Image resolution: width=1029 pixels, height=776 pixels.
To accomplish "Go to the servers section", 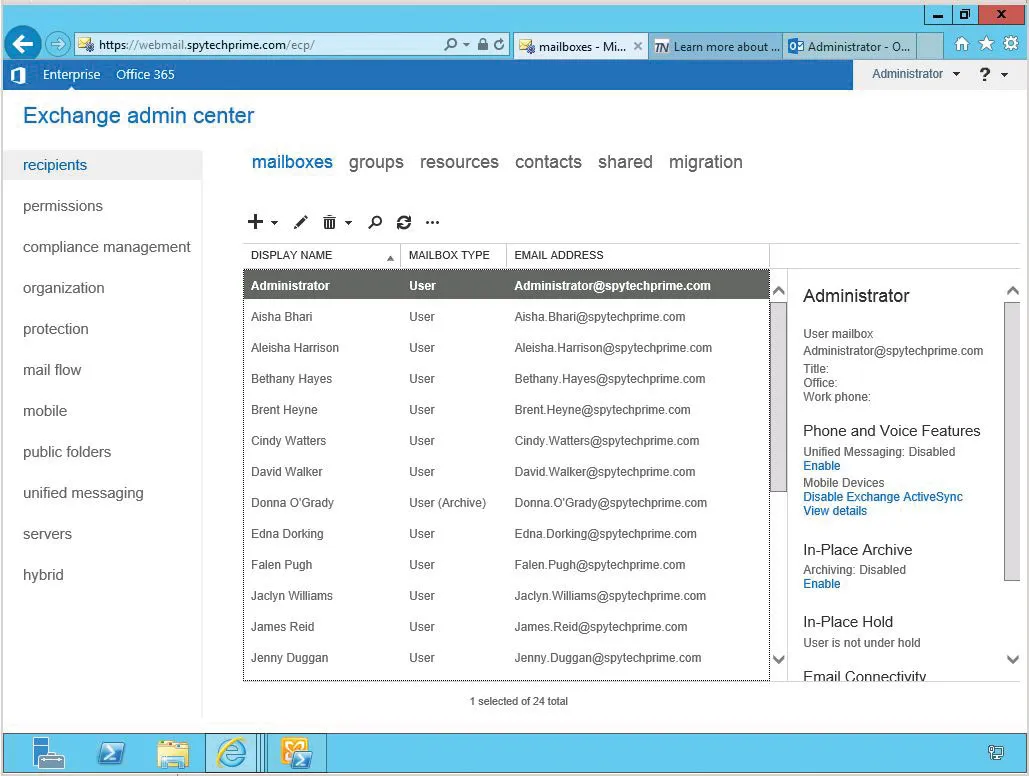I will coord(47,534).
